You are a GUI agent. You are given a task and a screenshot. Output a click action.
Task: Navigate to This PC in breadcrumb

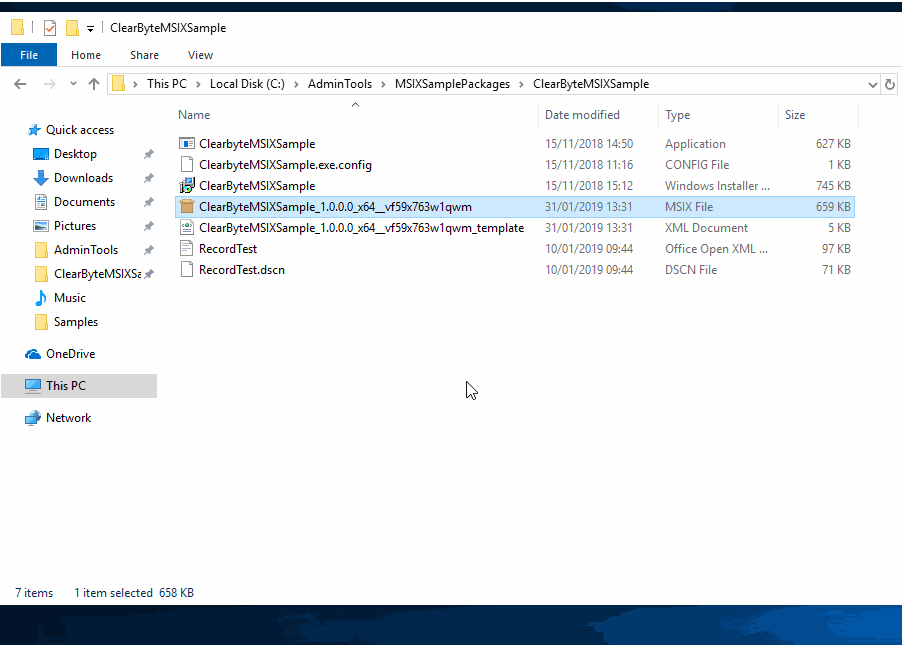point(167,84)
